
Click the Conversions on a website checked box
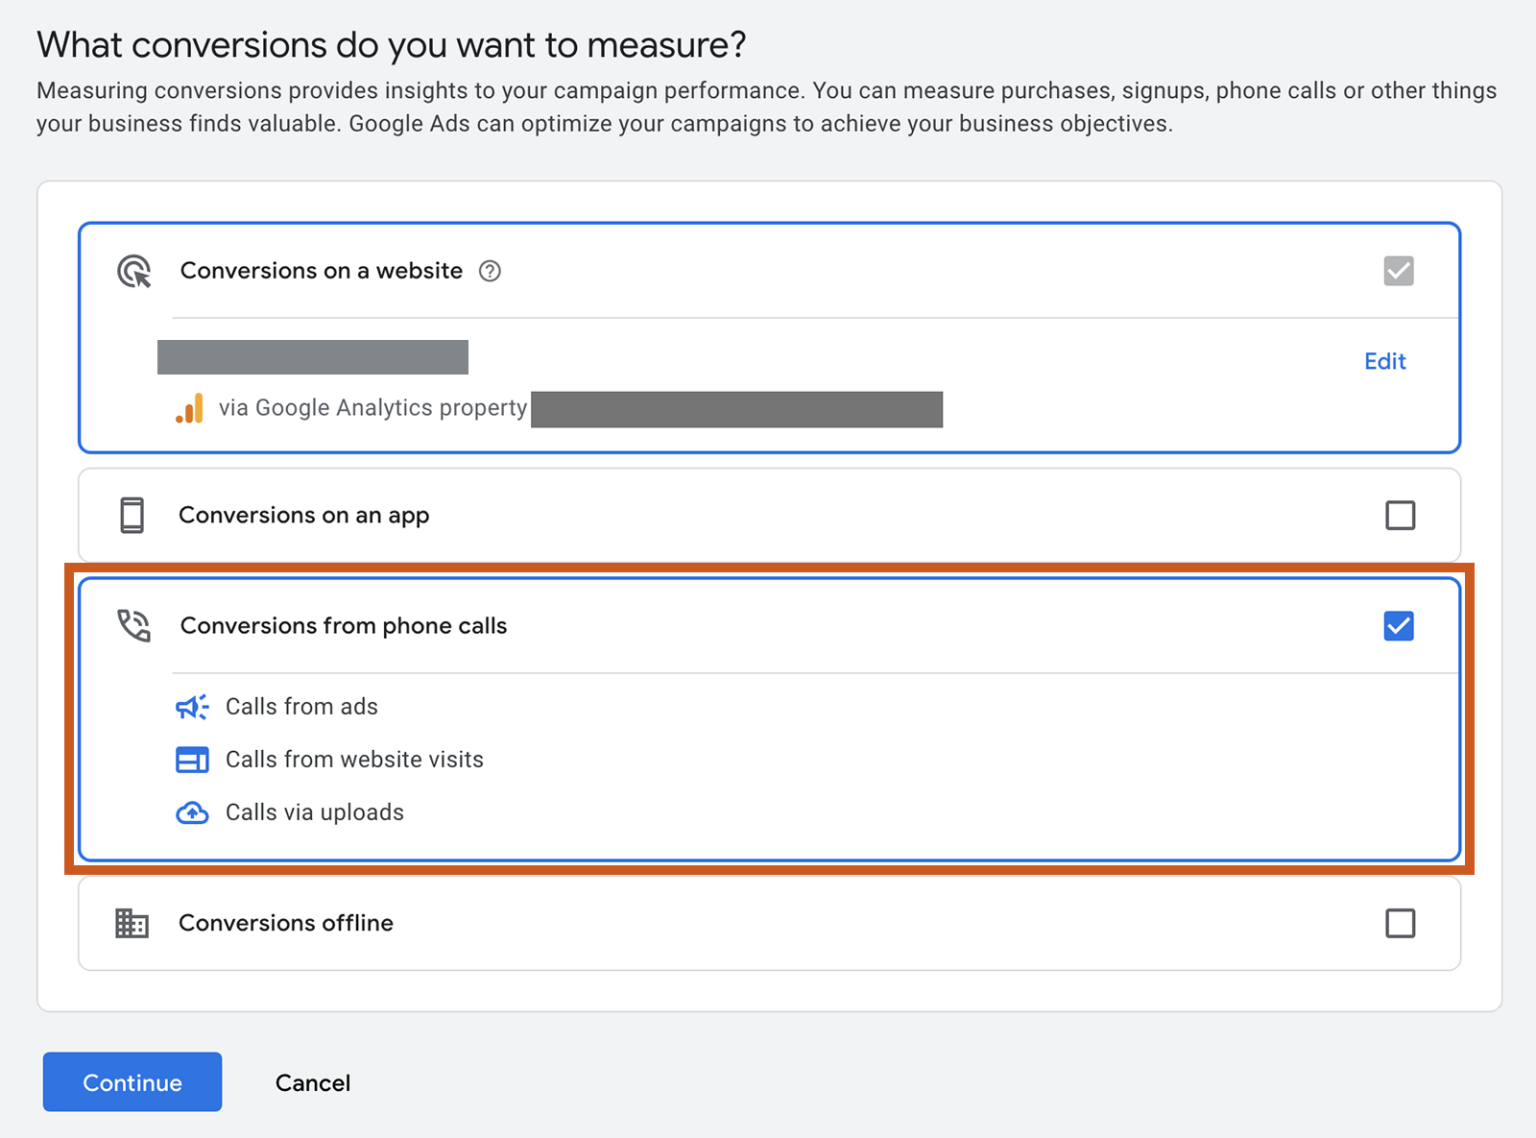tap(1399, 271)
